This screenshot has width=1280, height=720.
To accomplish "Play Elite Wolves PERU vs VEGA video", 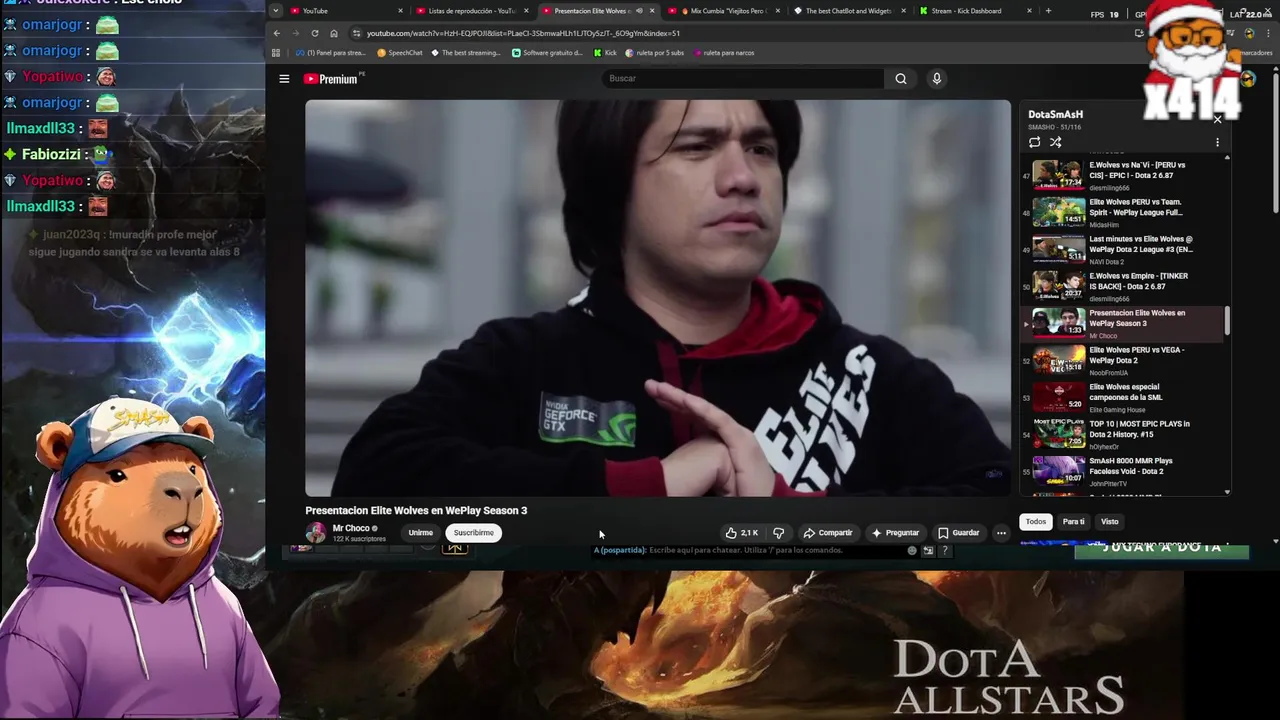I will pyautogui.click(x=1124, y=361).
